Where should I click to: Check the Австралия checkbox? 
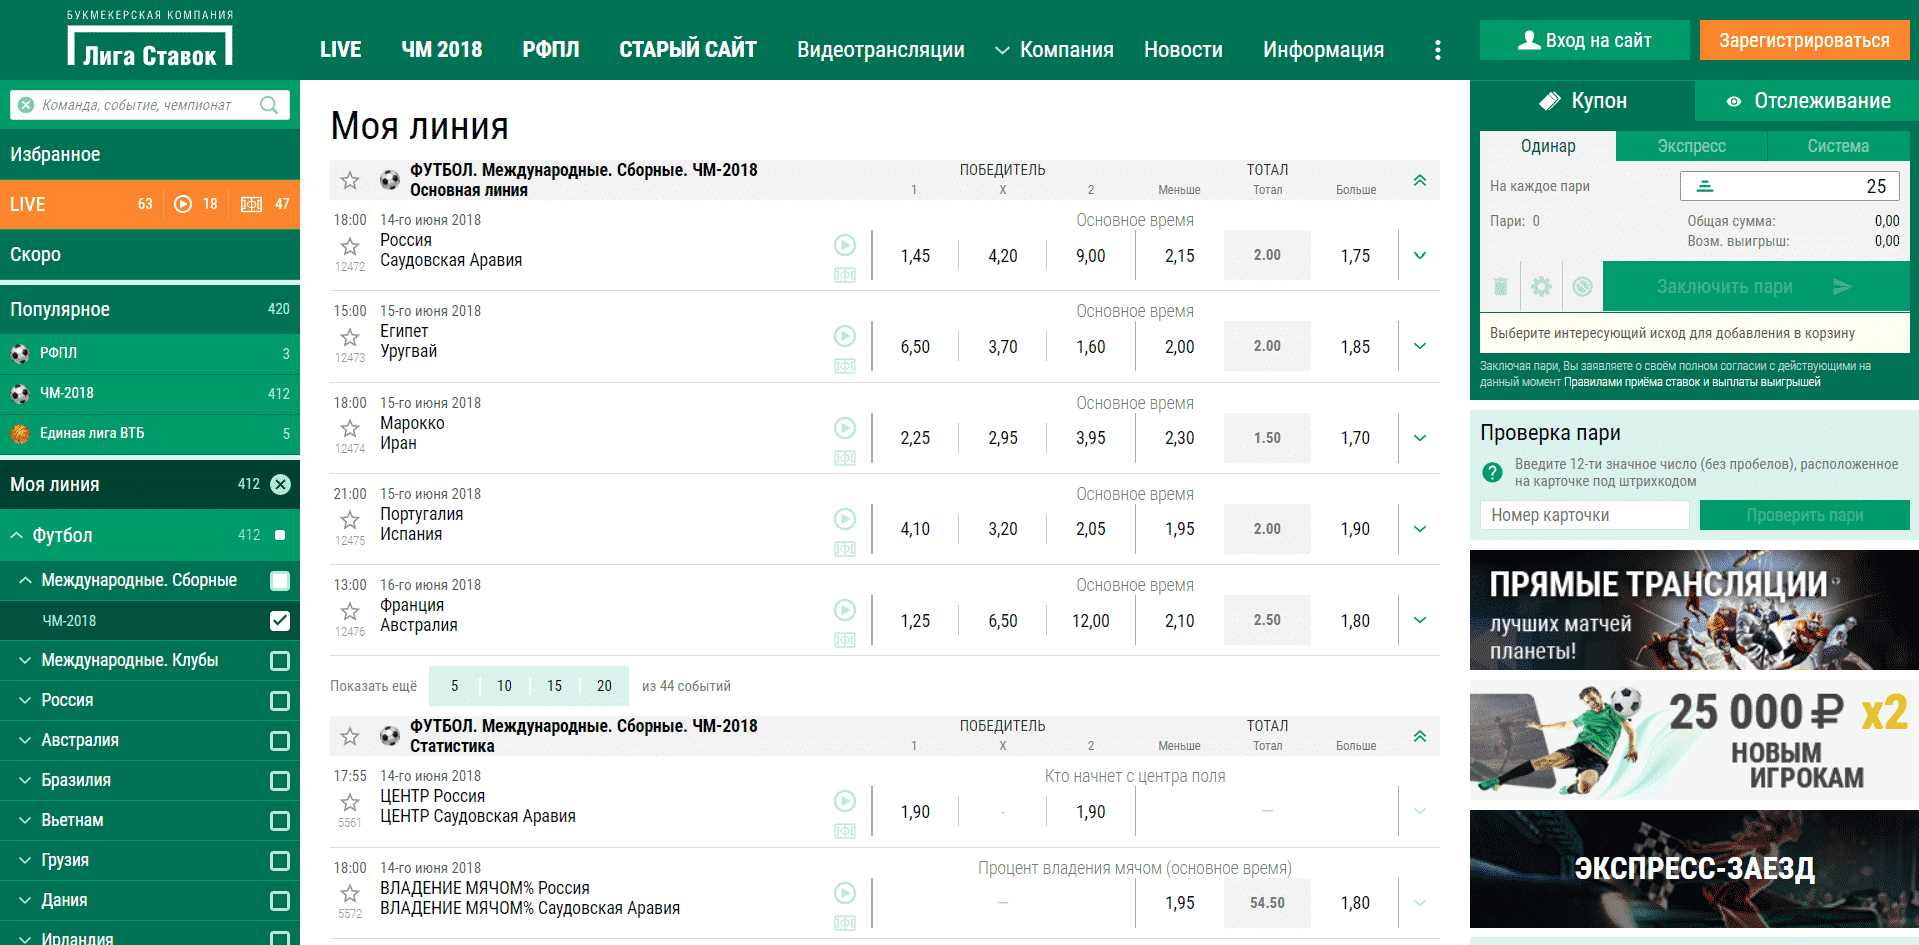[x=280, y=741]
